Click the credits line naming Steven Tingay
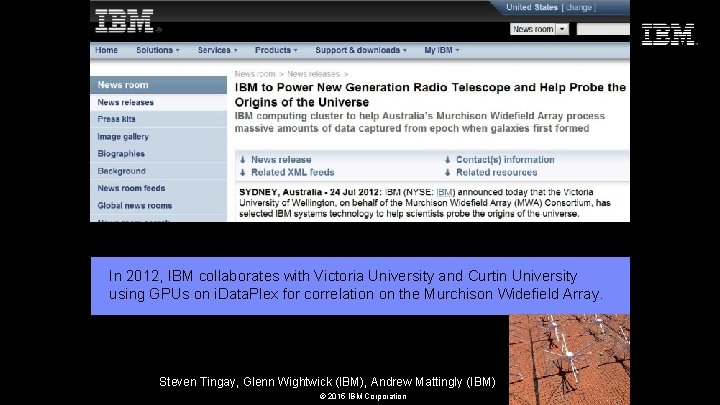Screen dimensions: 720x405 coord(327,382)
